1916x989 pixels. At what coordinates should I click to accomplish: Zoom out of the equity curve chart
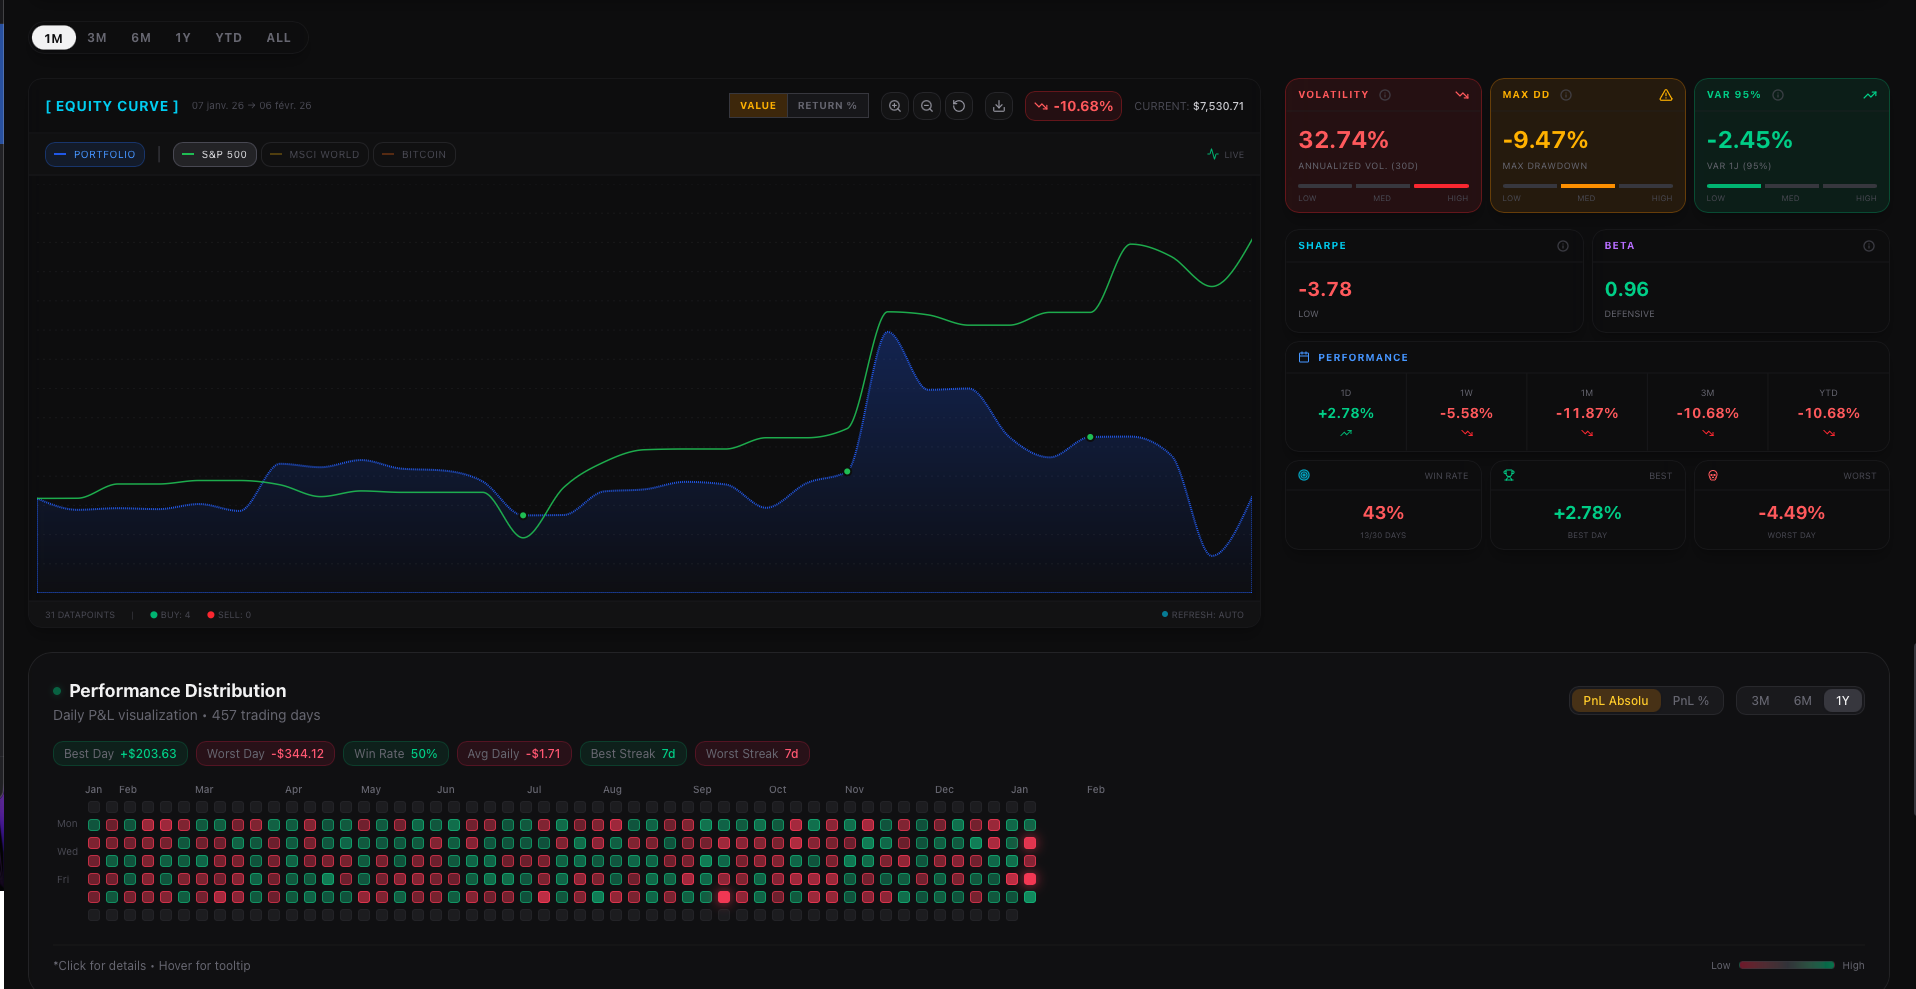pyautogui.click(x=927, y=105)
